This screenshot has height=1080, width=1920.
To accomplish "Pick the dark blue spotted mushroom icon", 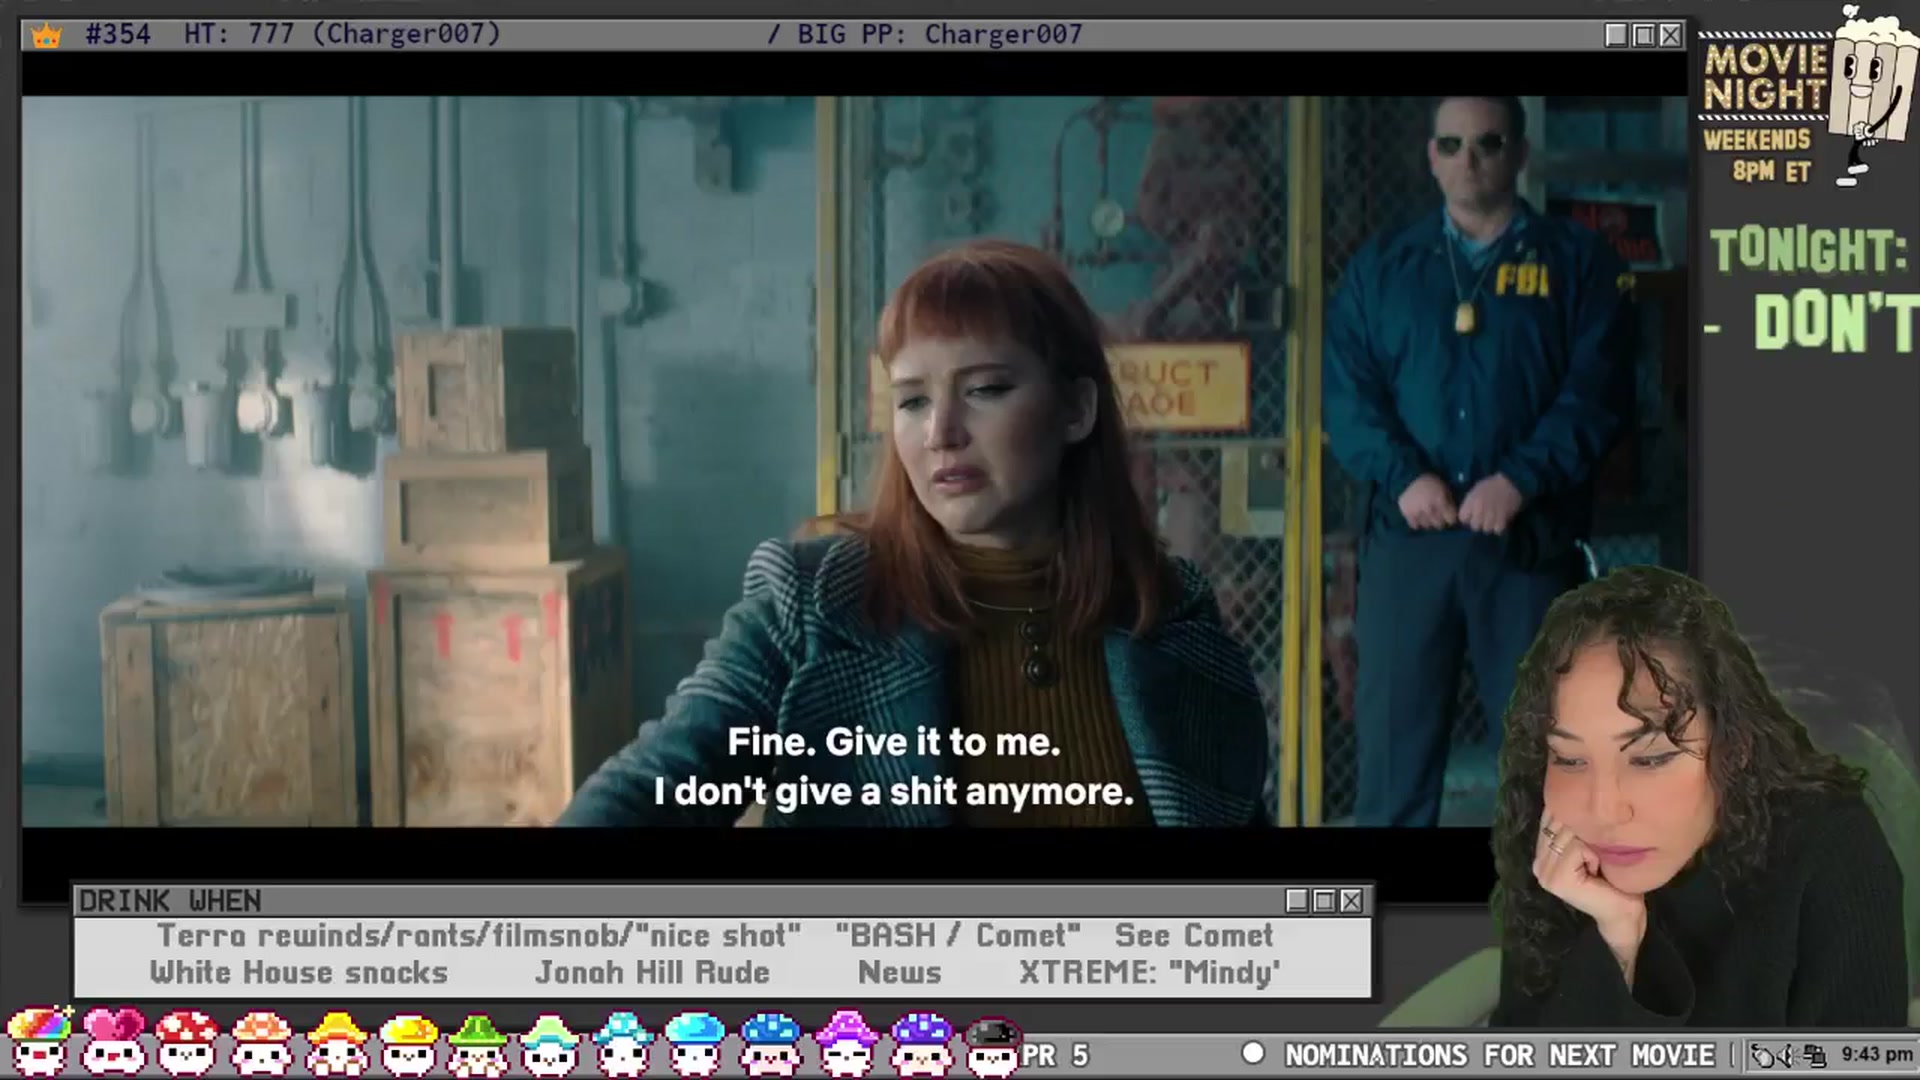I will pyautogui.click(x=770, y=1042).
